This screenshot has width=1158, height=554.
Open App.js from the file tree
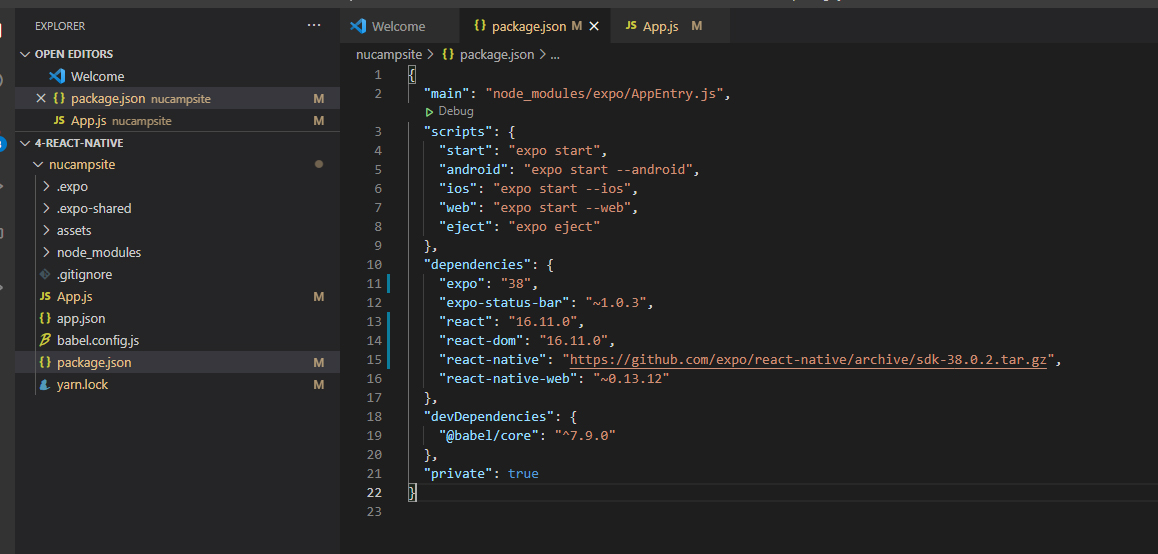coord(74,297)
